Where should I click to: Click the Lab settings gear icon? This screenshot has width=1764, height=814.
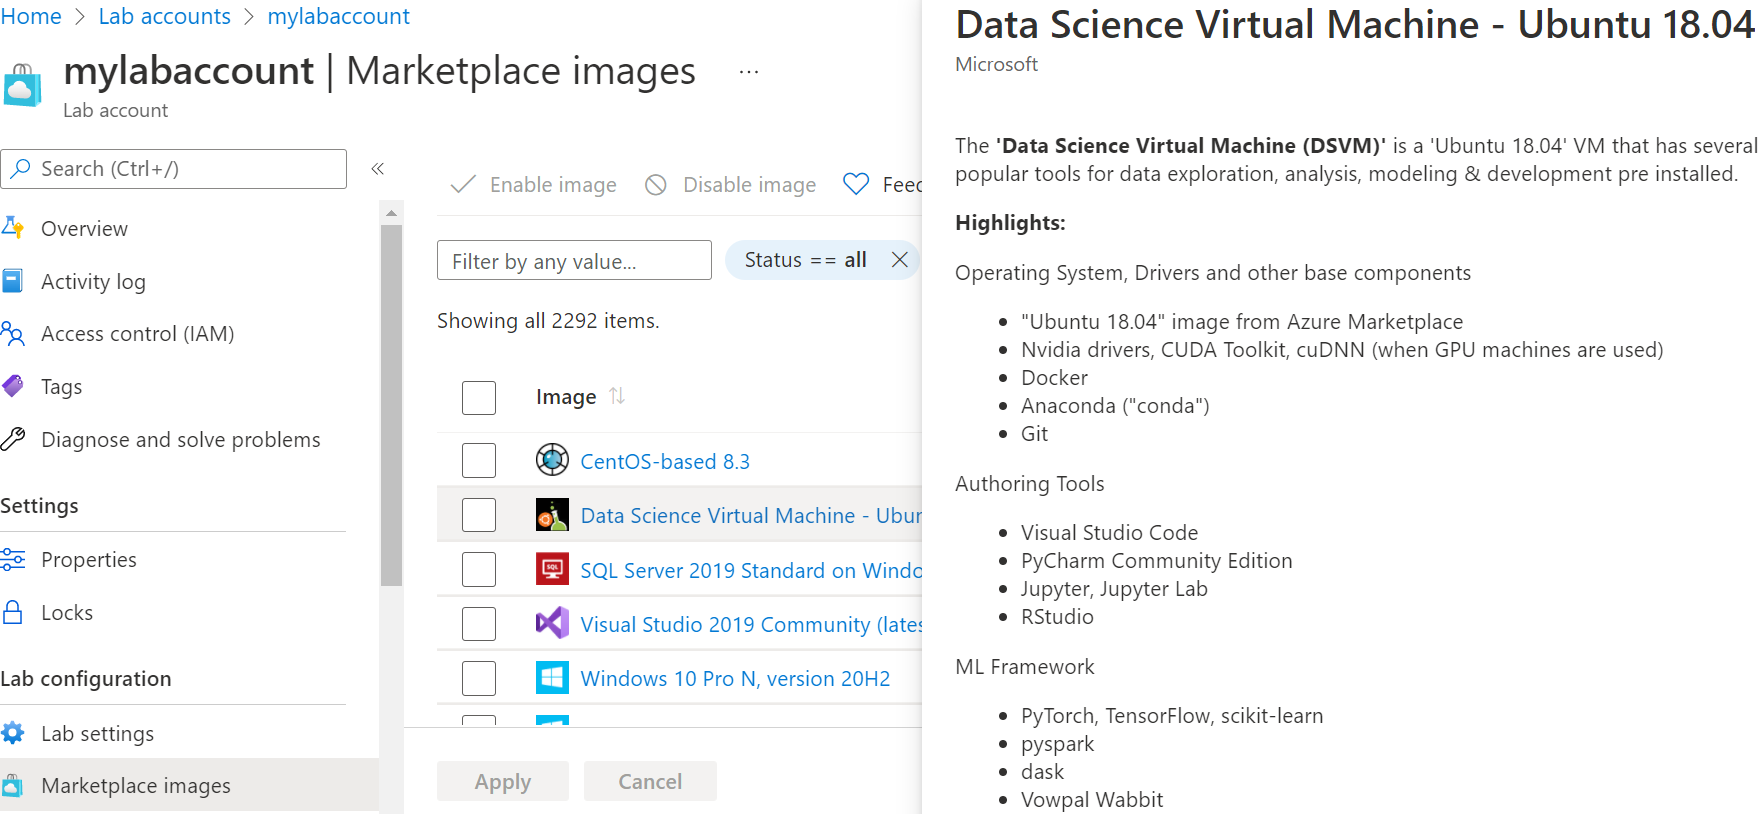(x=13, y=733)
